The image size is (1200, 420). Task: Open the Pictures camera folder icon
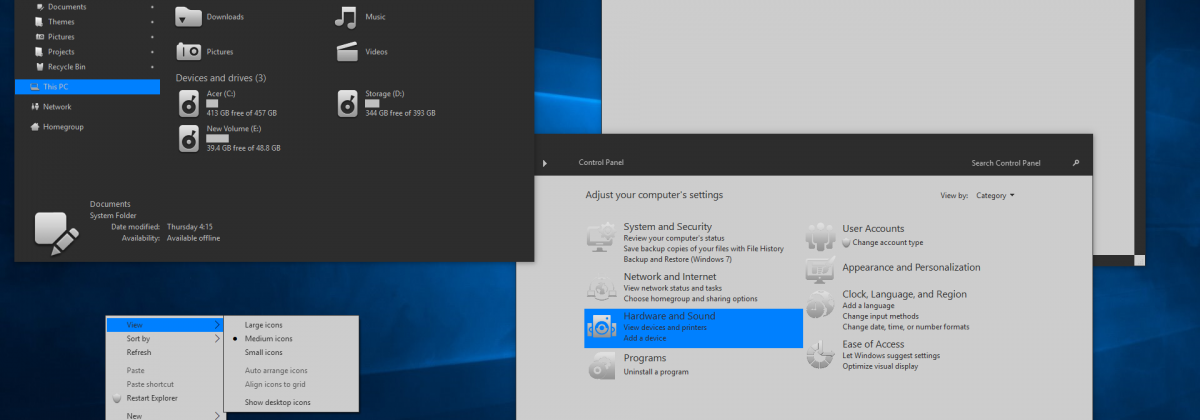coord(188,51)
